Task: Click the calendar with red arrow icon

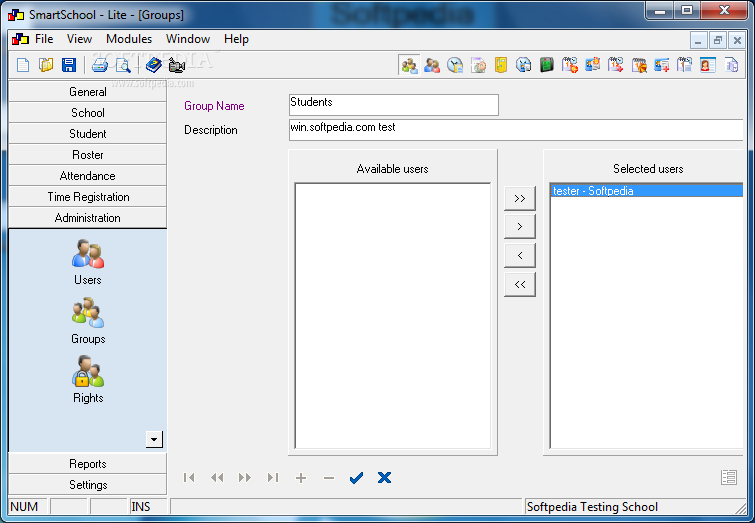Action: point(615,65)
